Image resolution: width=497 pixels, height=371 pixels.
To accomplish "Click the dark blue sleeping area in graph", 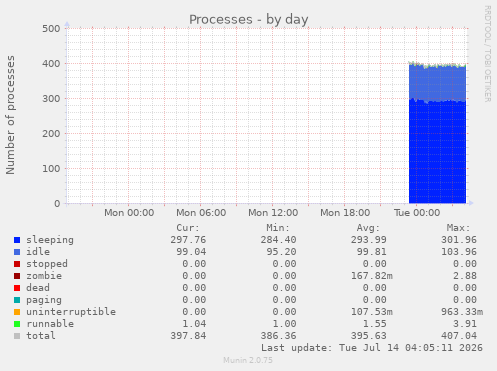I will pos(437,152).
